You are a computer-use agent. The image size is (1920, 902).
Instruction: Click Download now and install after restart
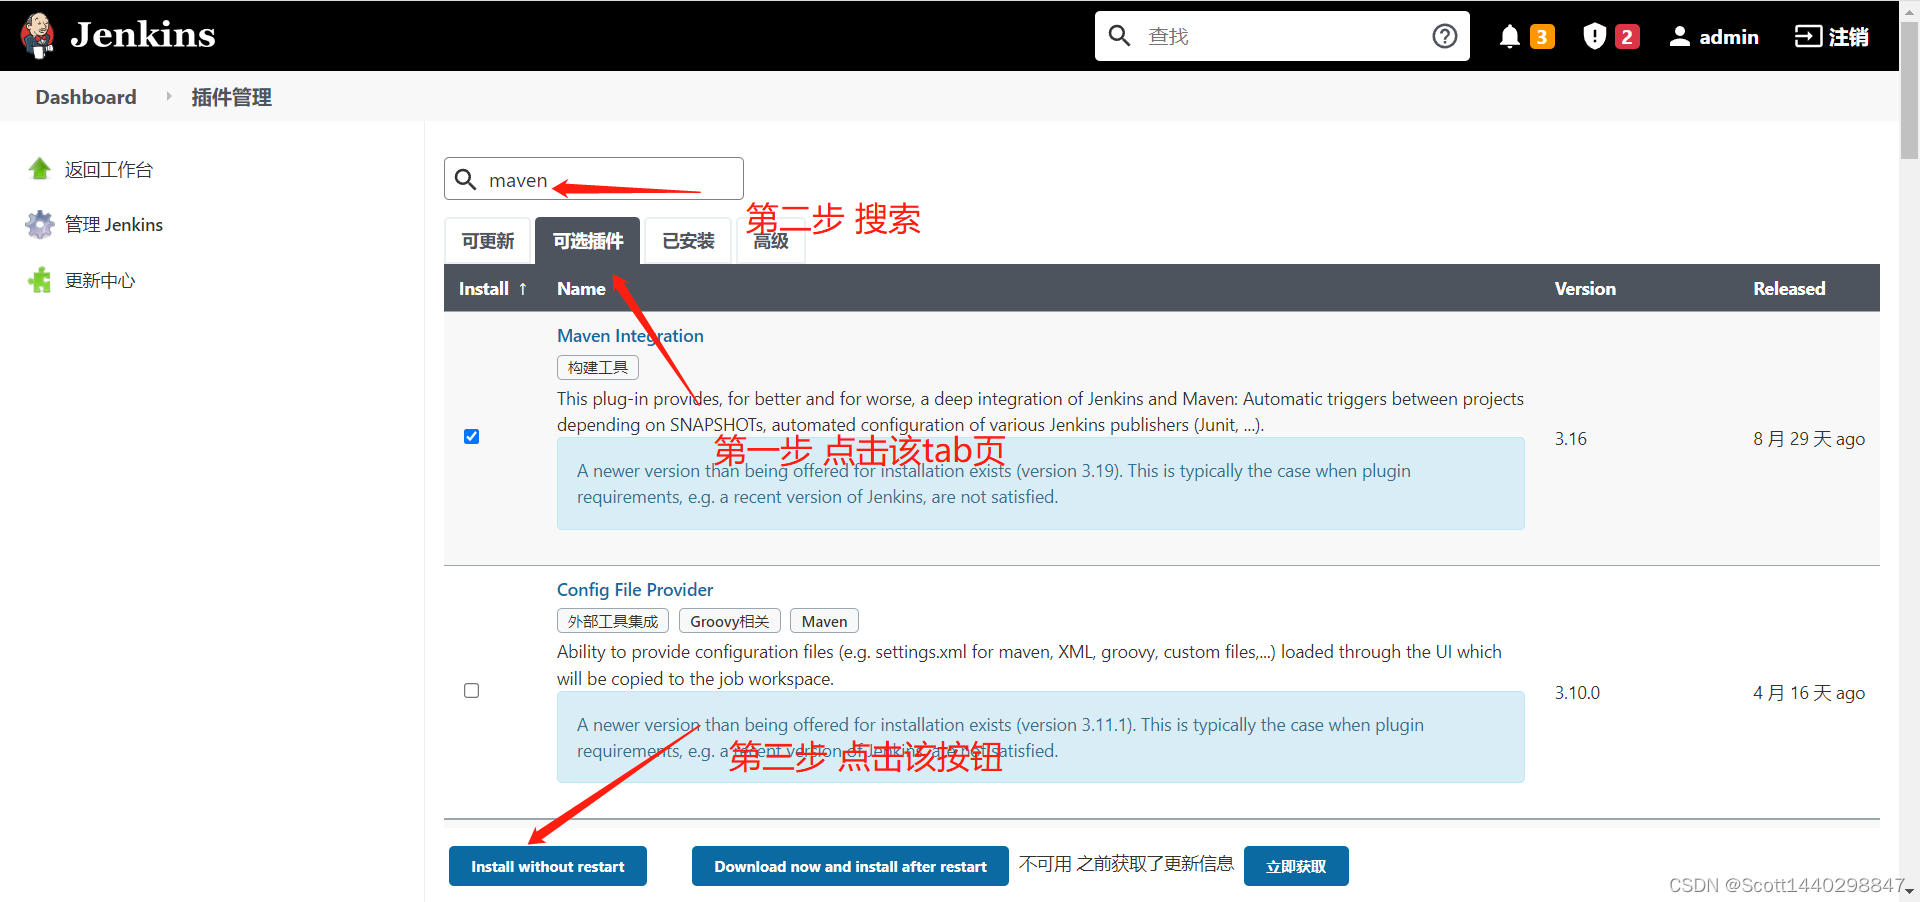pos(850,866)
